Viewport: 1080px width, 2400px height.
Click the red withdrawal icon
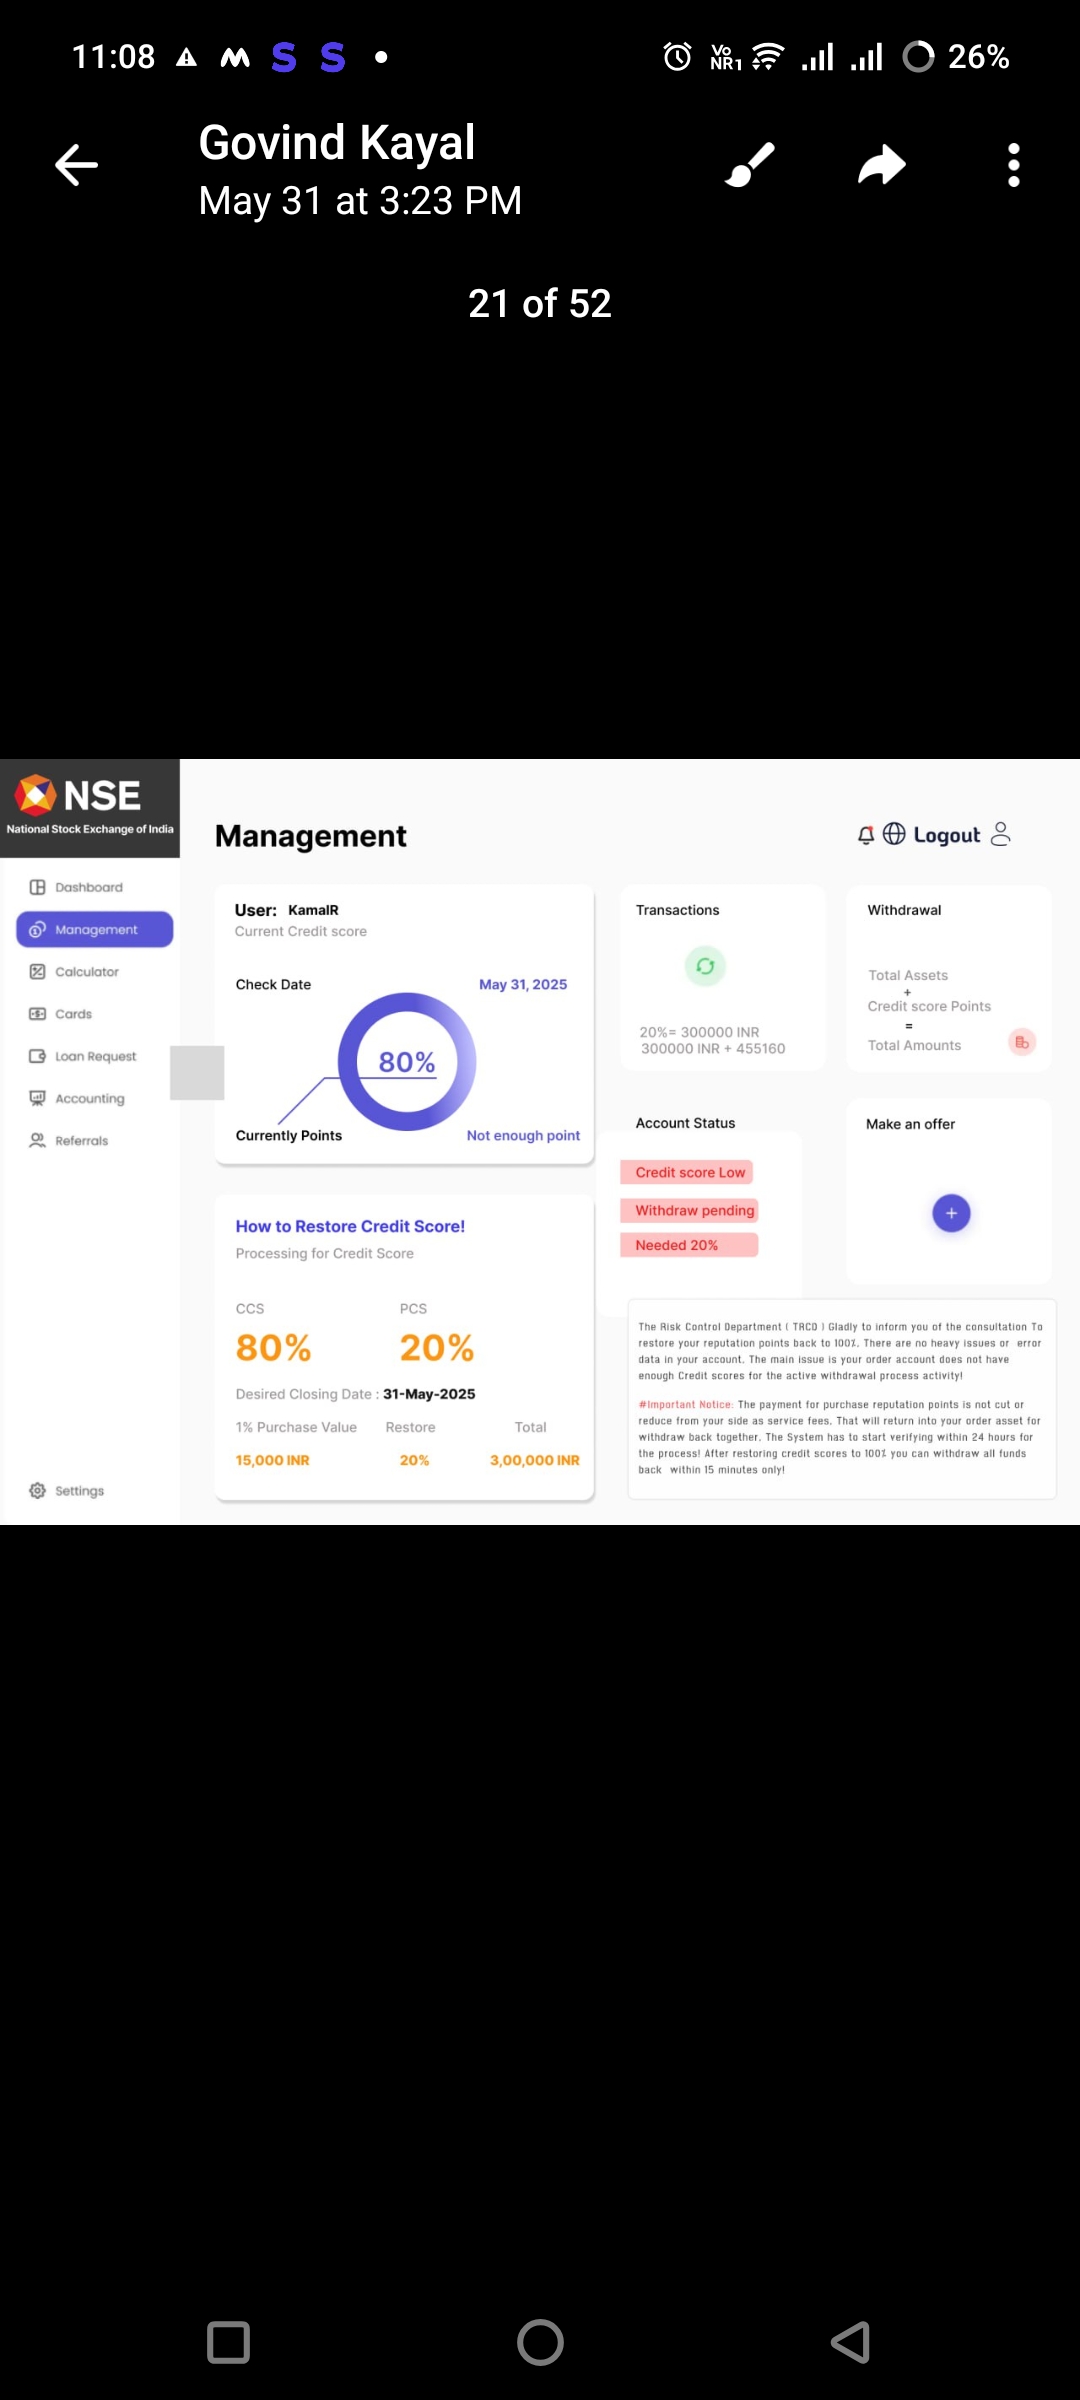(x=1022, y=1042)
